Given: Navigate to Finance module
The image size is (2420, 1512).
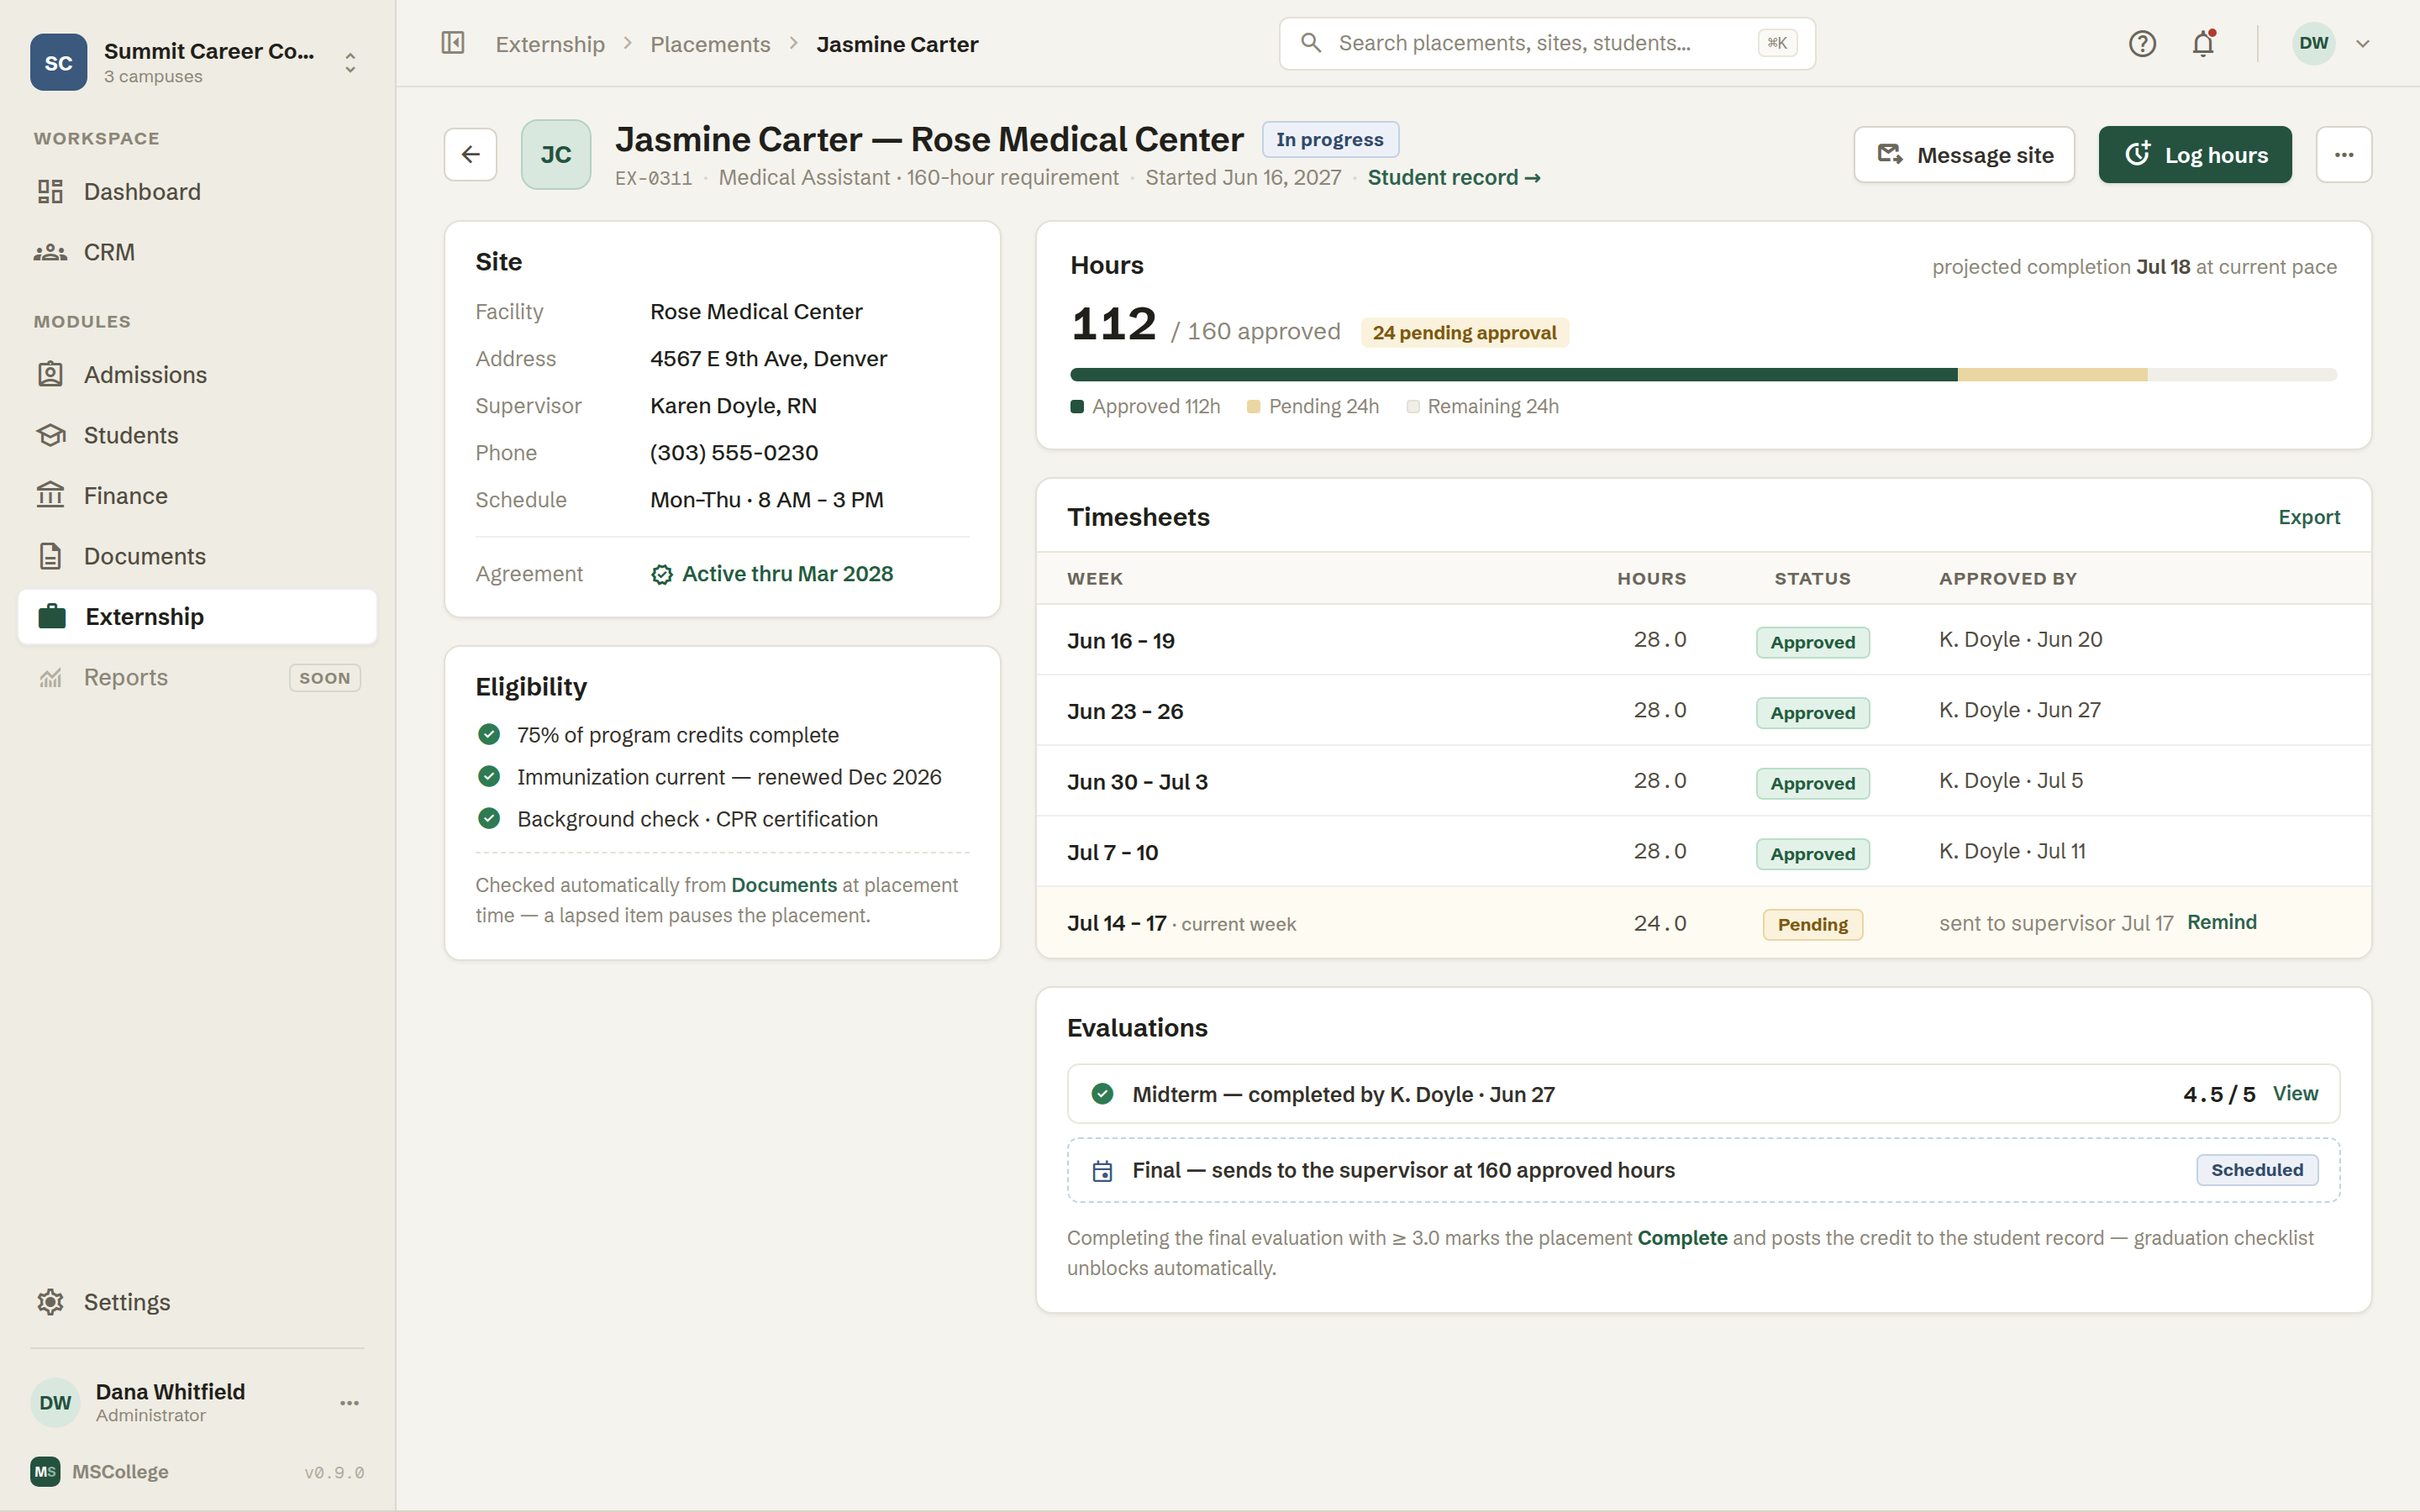Looking at the screenshot, I should pyautogui.click(x=197, y=495).
